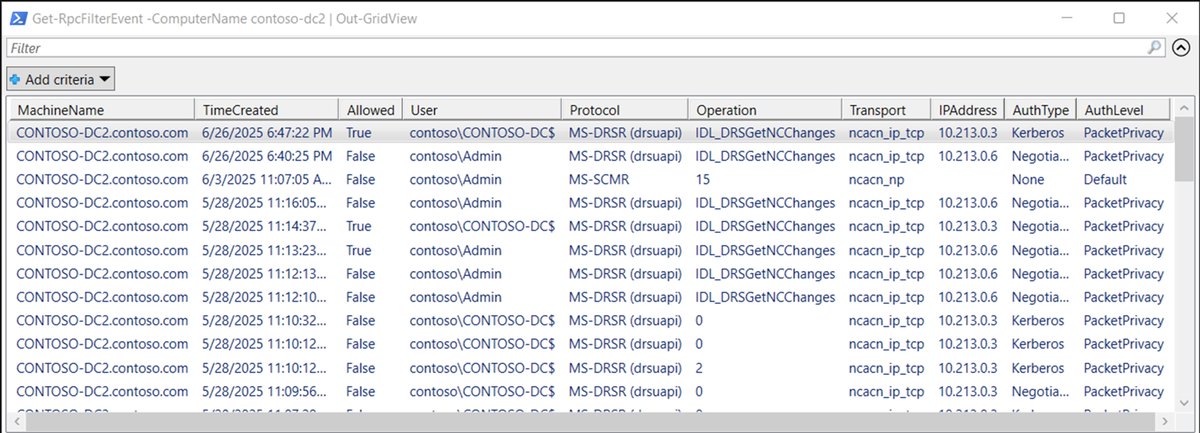The image size is (1200, 433).
Task: Click Kerberos in the first row
Action: 1039,132
